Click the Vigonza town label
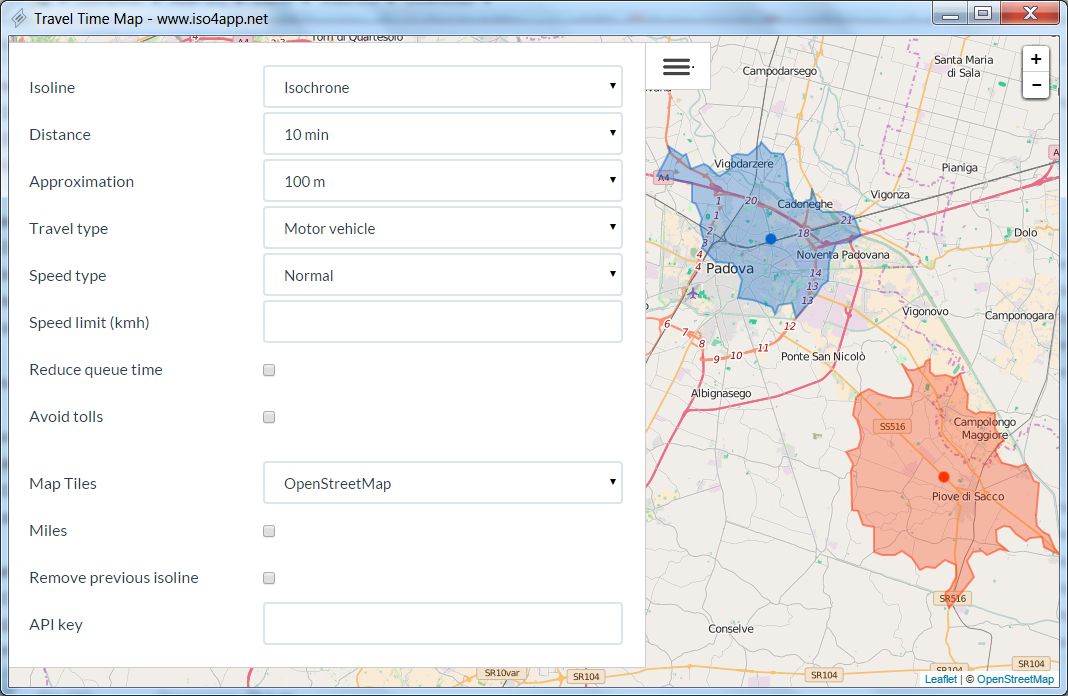Image resolution: width=1068 pixels, height=696 pixels. point(890,195)
